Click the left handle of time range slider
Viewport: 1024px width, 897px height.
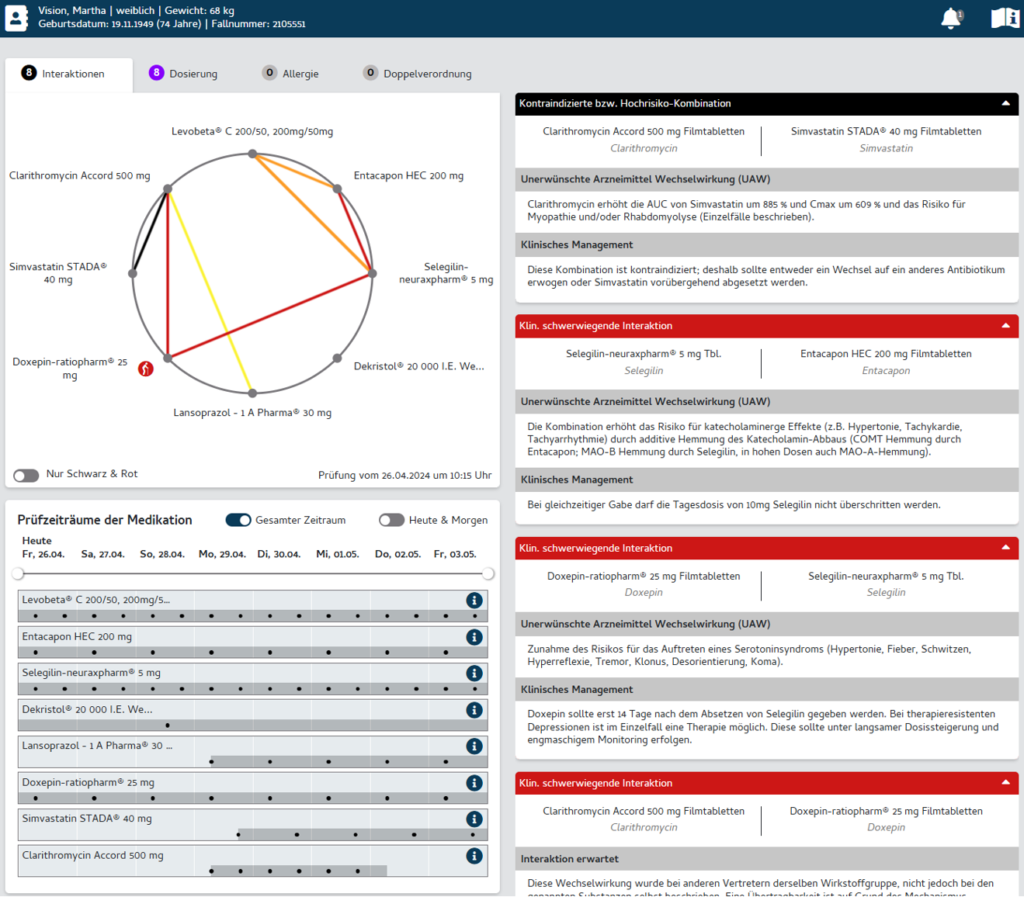(18, 574)
